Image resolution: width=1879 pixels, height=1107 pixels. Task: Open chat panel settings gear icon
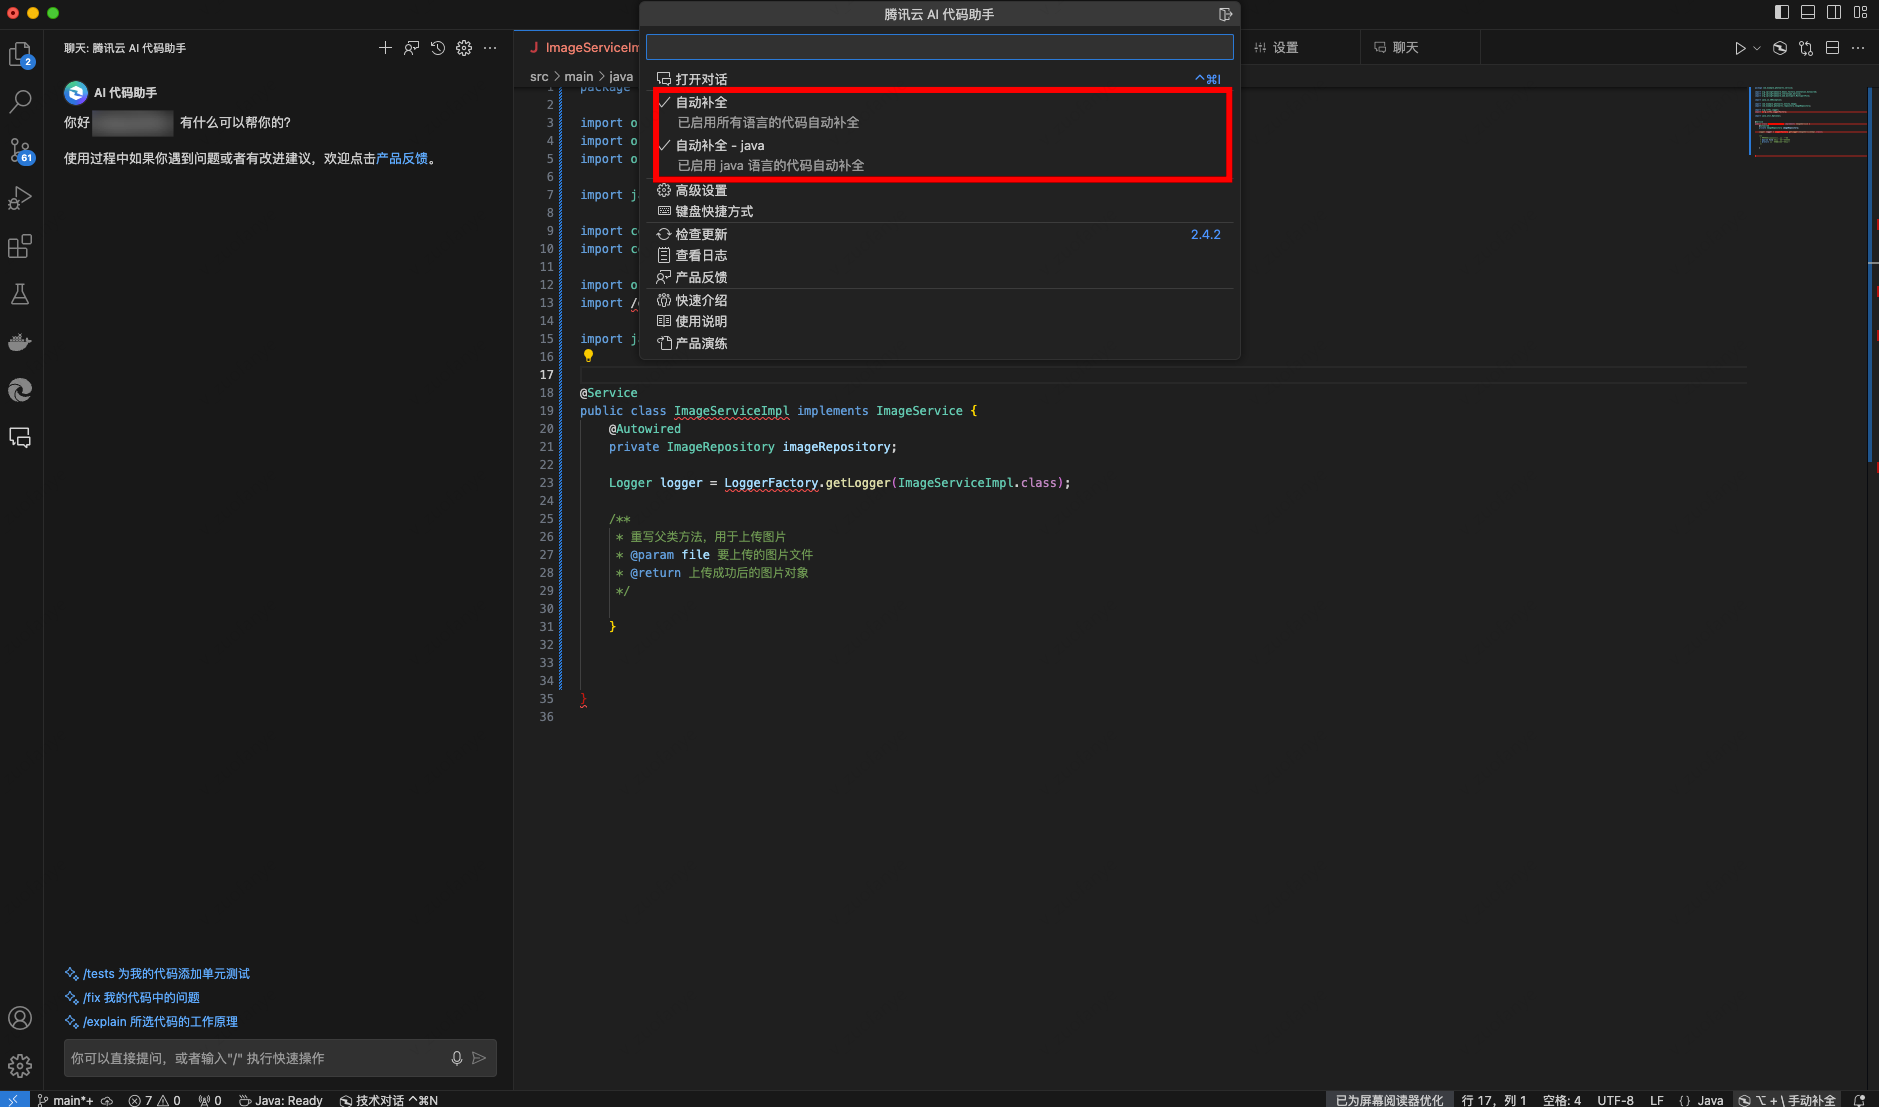tap(464, 48)
